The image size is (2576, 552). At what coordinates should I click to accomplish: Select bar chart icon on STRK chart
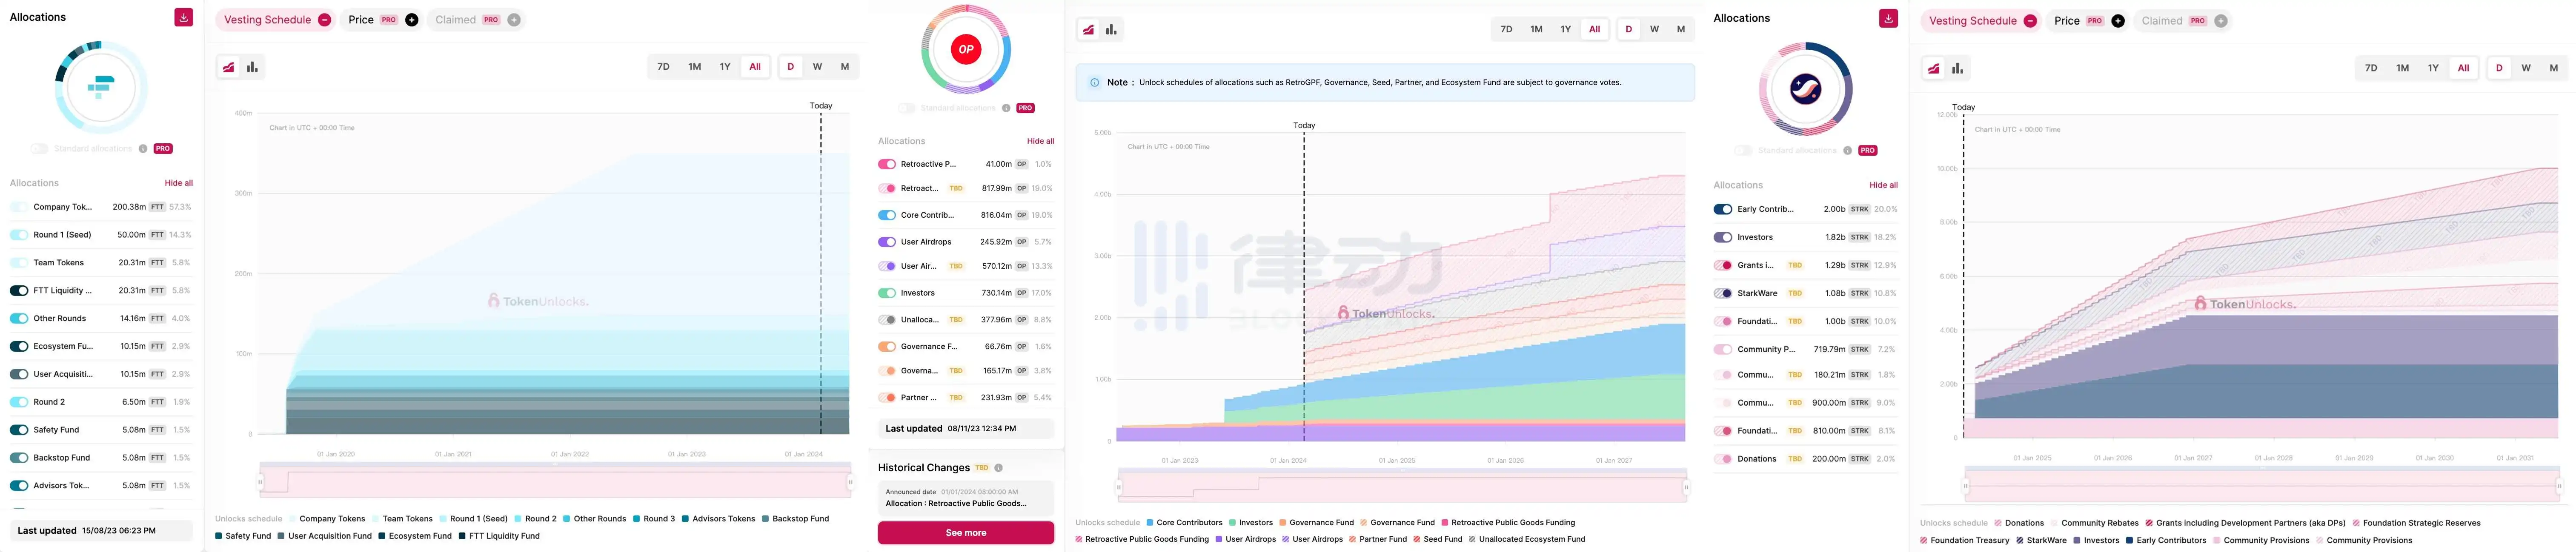click(1957, 69)
